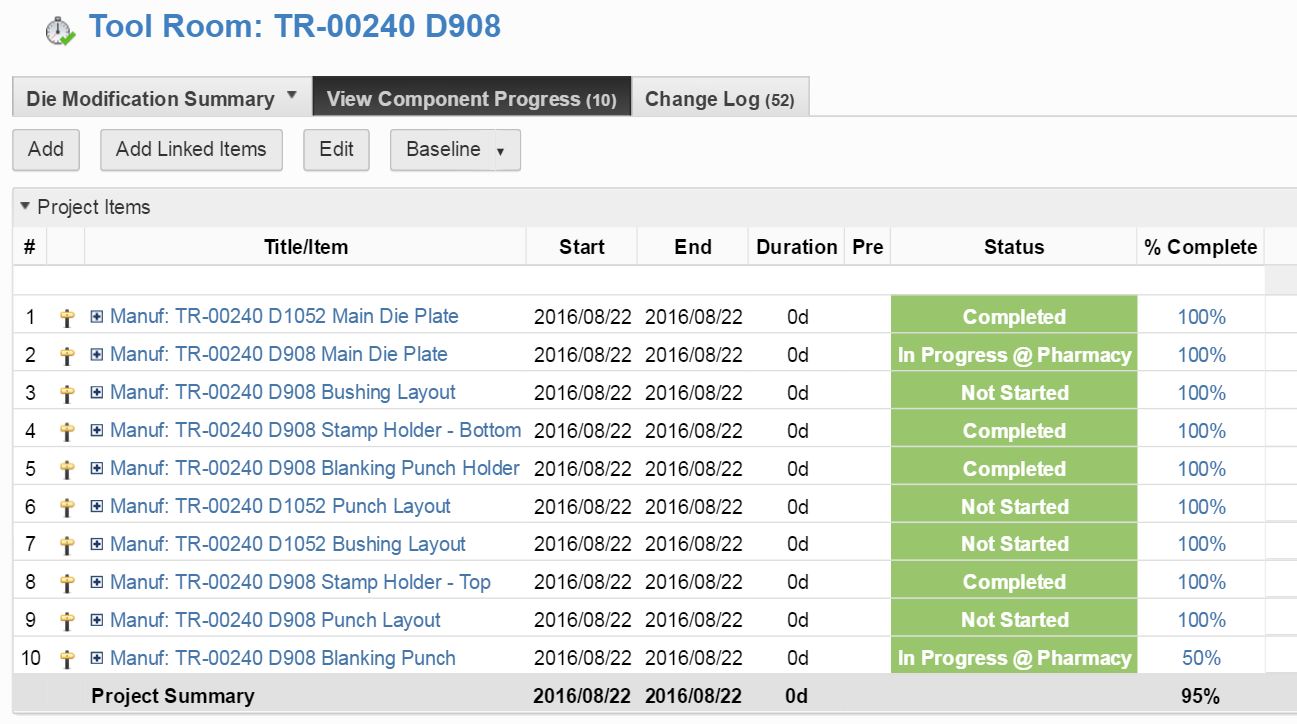This screenshot has height=724, width=1297.
Task: Click pin icon for D908 Main Die Plate
Action: coord(67,355)
